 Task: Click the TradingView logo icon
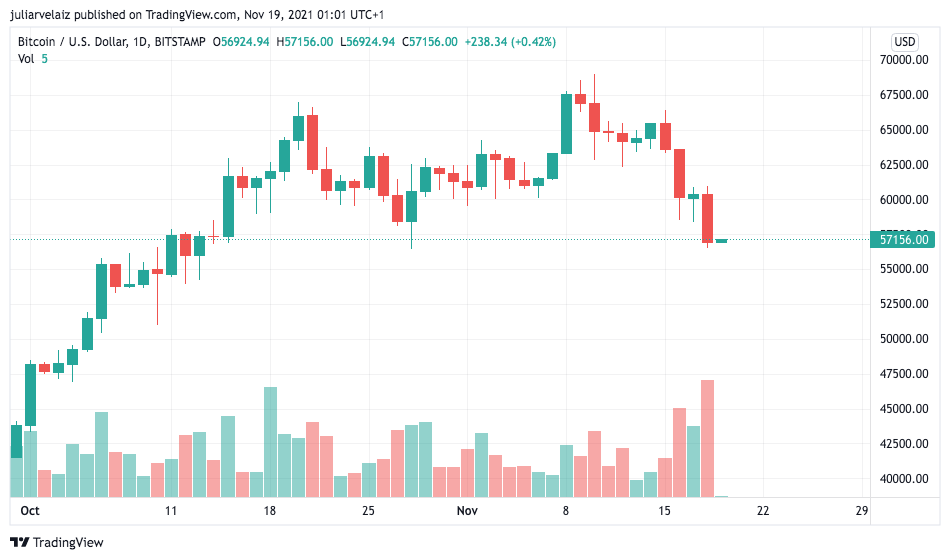[20, 543]
